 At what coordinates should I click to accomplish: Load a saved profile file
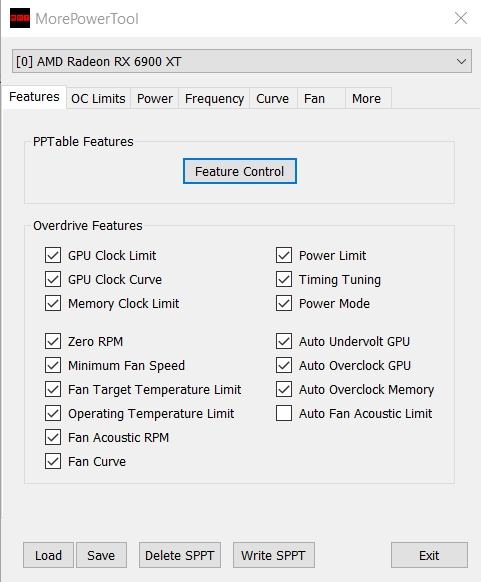coord(48,555)
